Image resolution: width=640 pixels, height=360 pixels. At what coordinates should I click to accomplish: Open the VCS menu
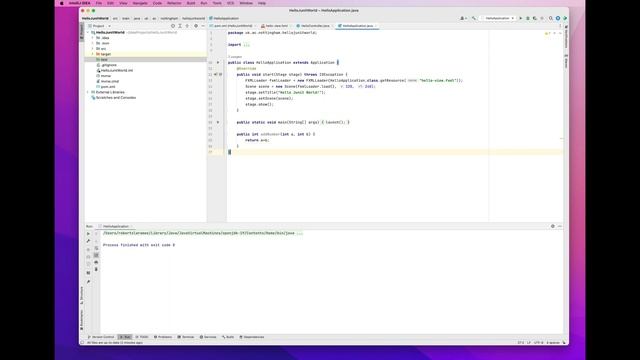pyautogui.click(x=231, y=3)
